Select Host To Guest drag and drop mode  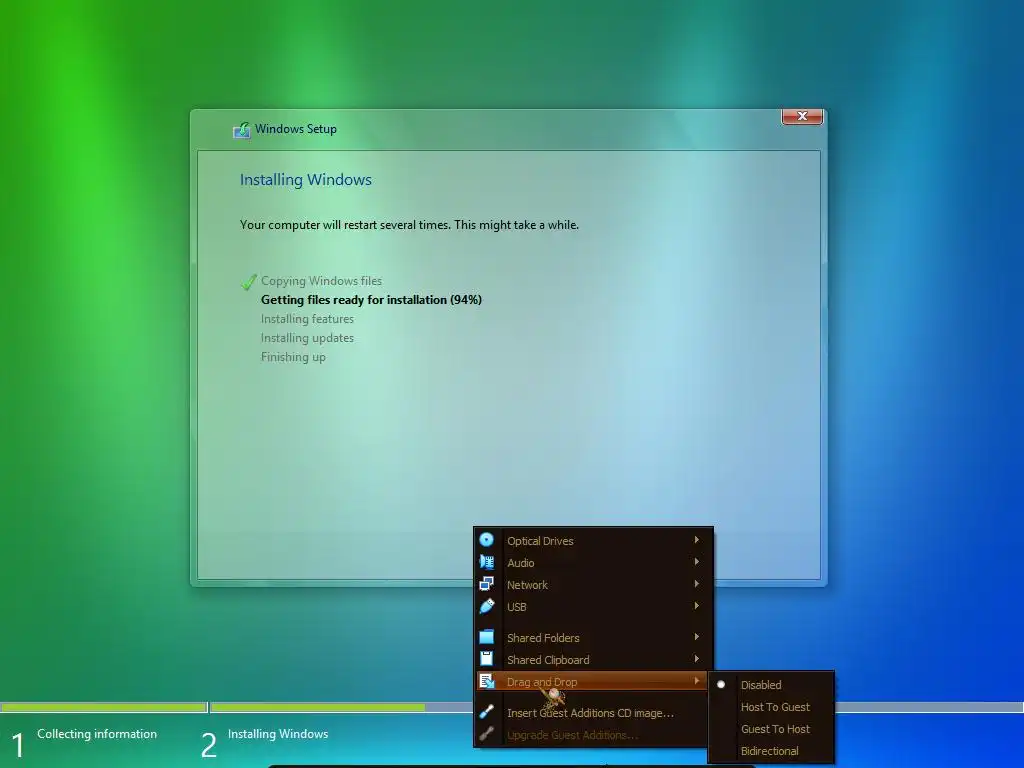(x=771, y=707)
